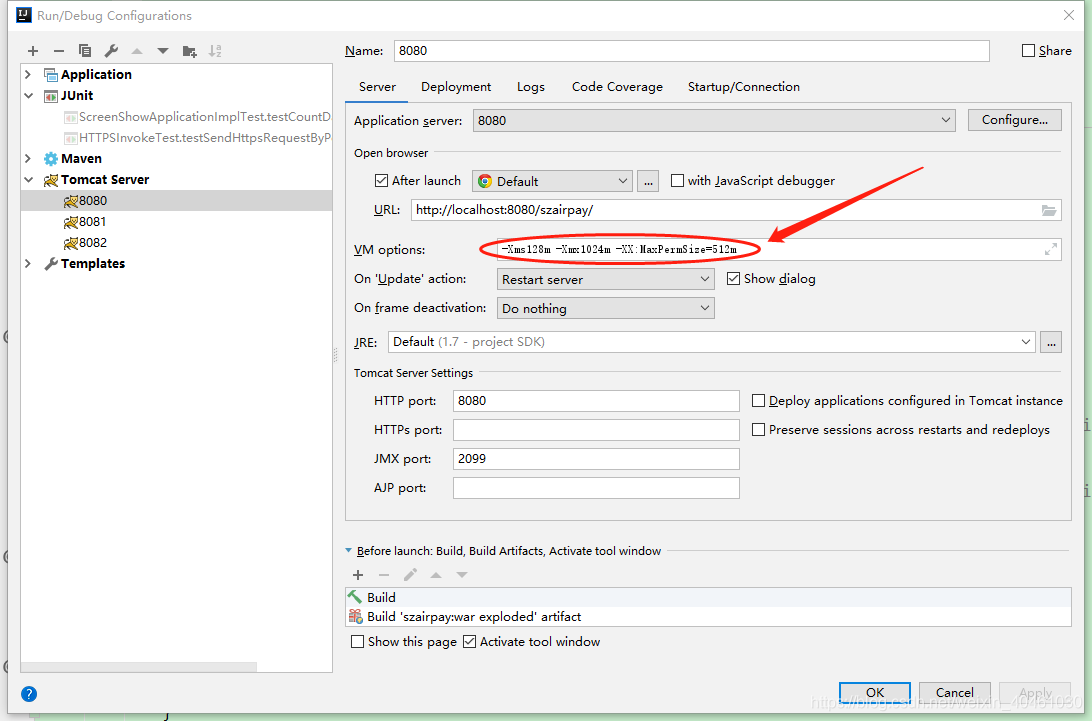The width and height of the screenshot is (1092, 721).
Task: Select the ScreenShowApplicationImplTest JUnit configuration
Action: pos(197,116)
